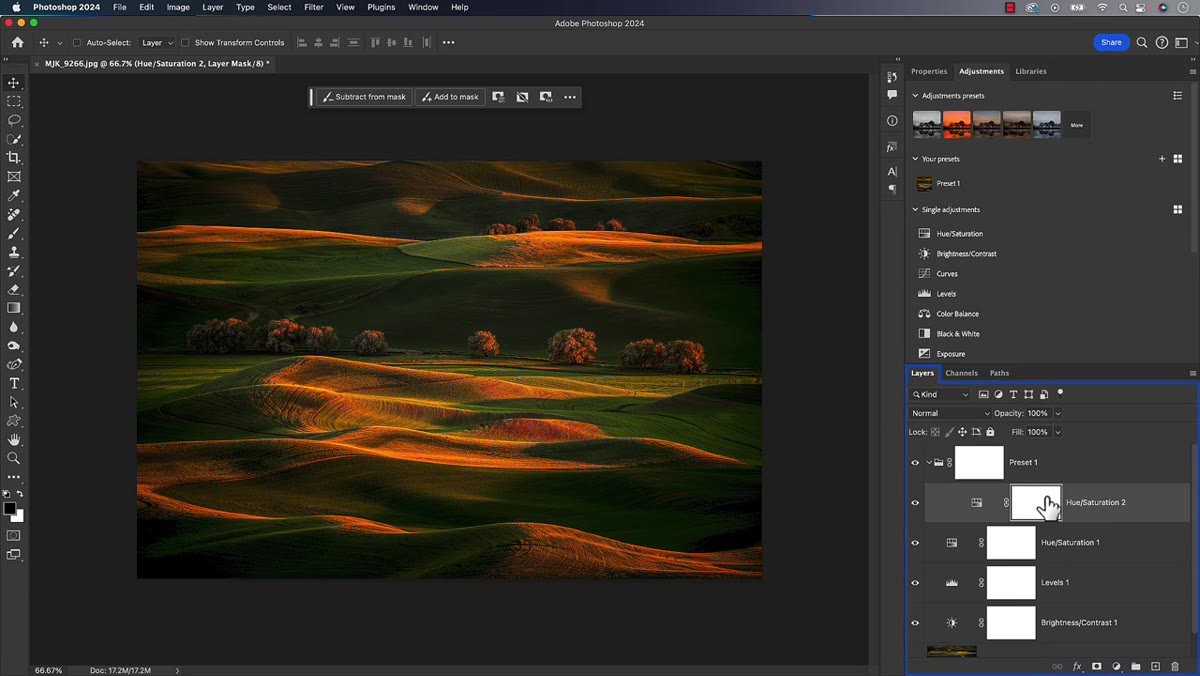The width and height of the screenshot is (1200, 676).
Task: Click the Opacity 100% value field
Action: (x=1038, y=413)
